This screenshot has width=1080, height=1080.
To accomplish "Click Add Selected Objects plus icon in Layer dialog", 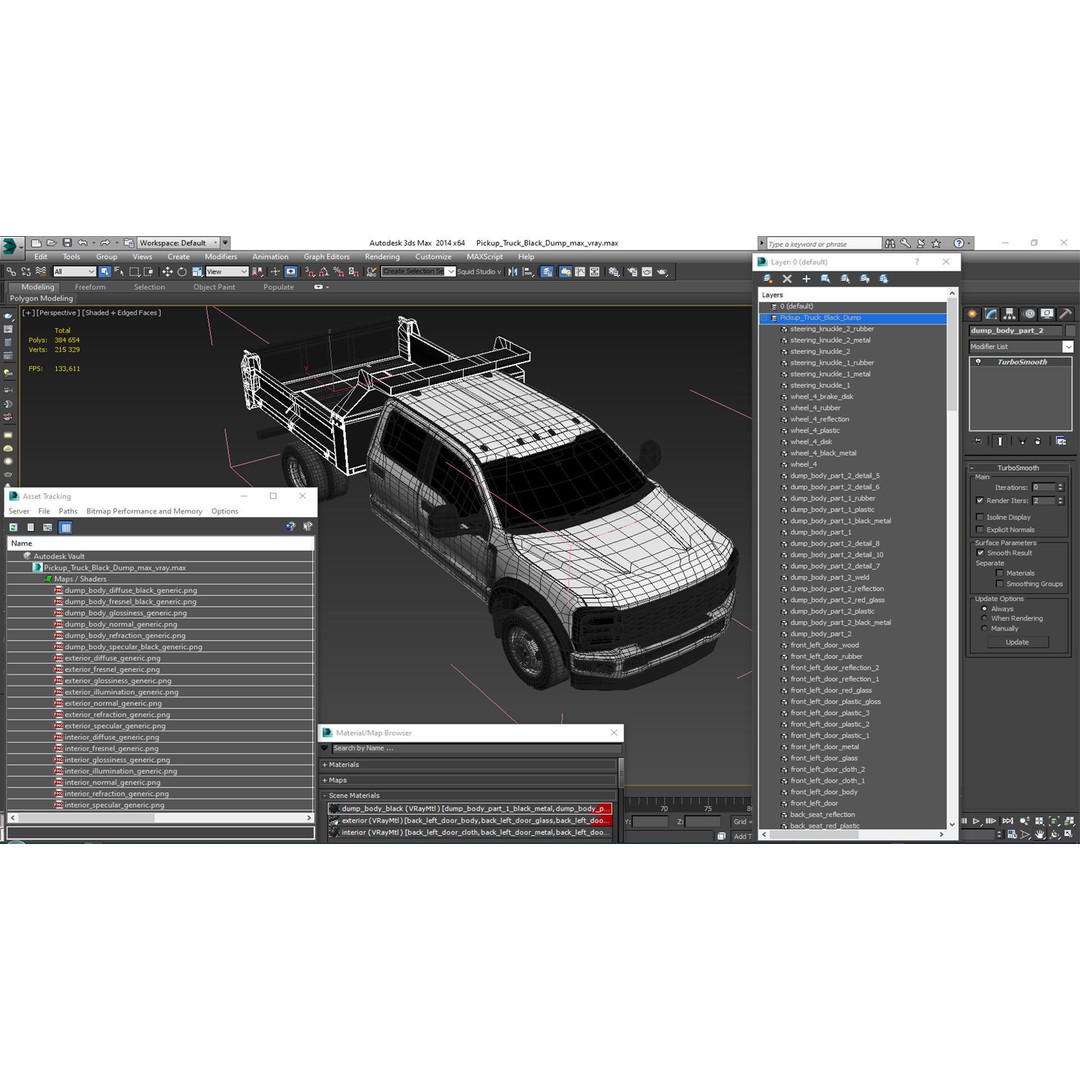I will coord(806,279).
